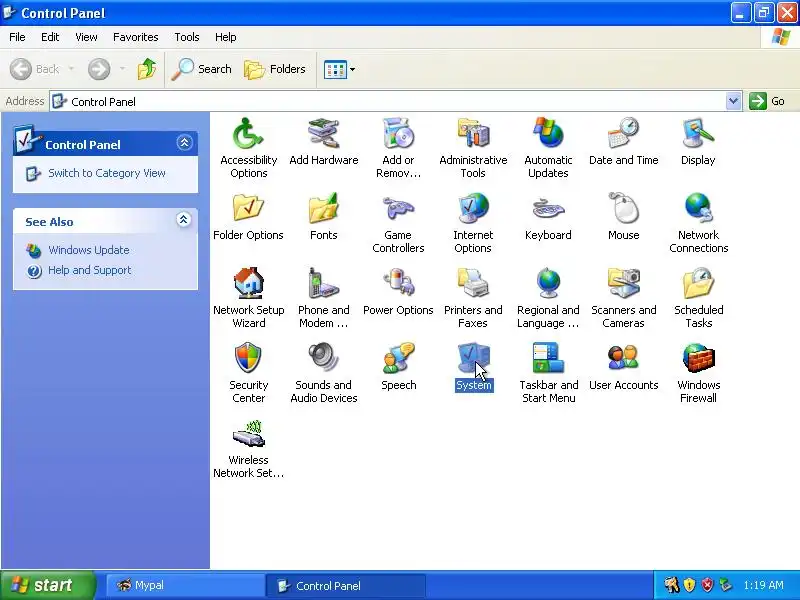
Task: Open the Start menu
Action: 47,585
